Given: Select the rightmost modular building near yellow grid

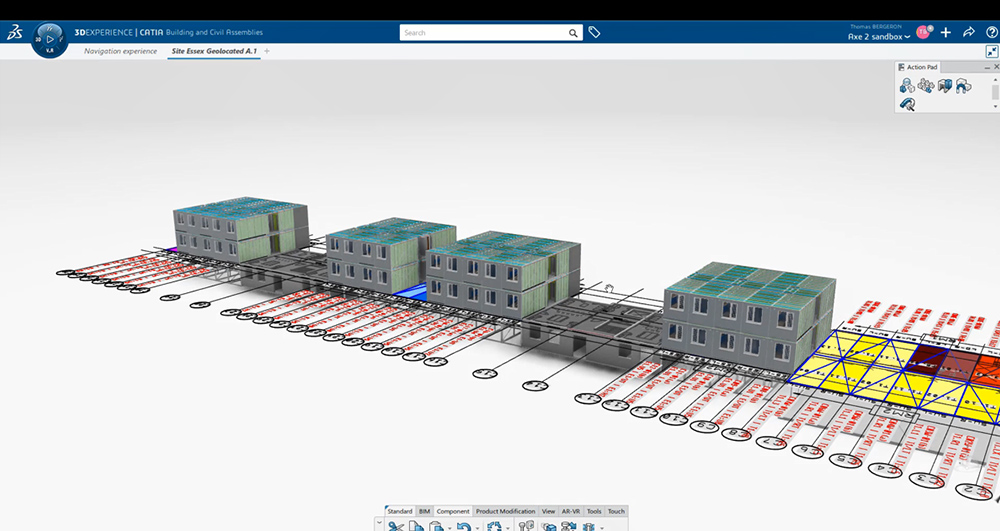Looking at the screenshot, I should (x=749, y=317).
